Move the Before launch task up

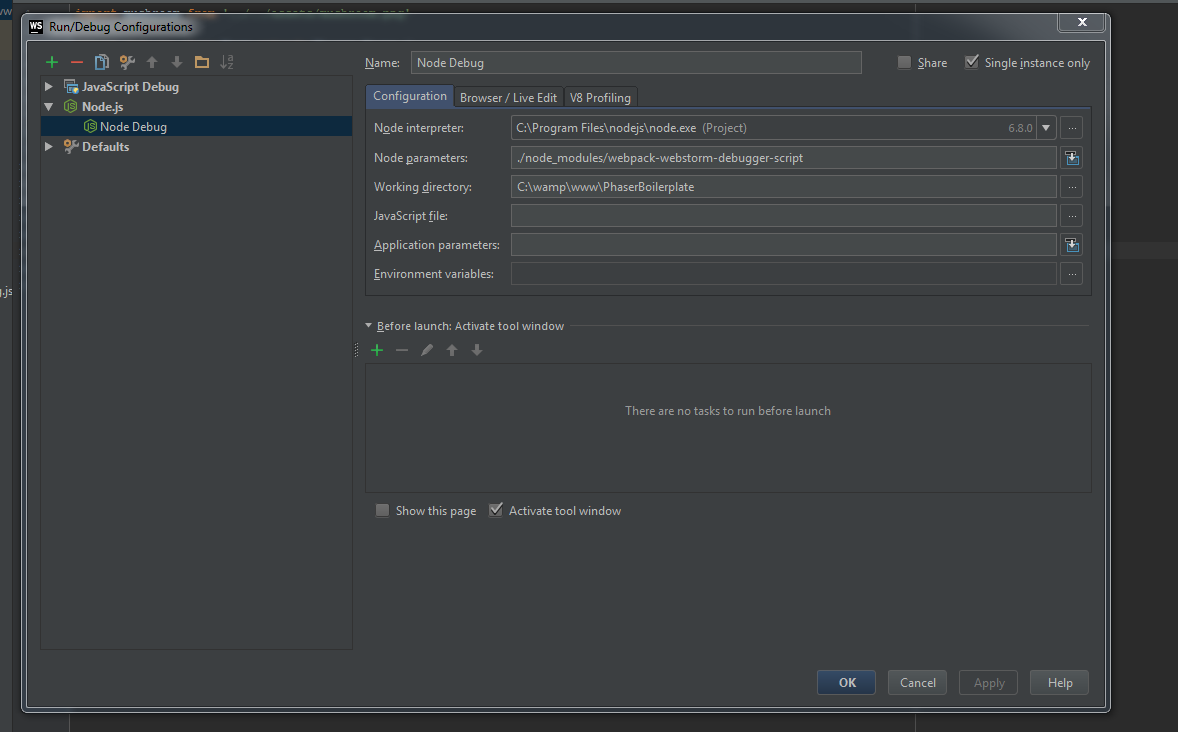point(452,350)
